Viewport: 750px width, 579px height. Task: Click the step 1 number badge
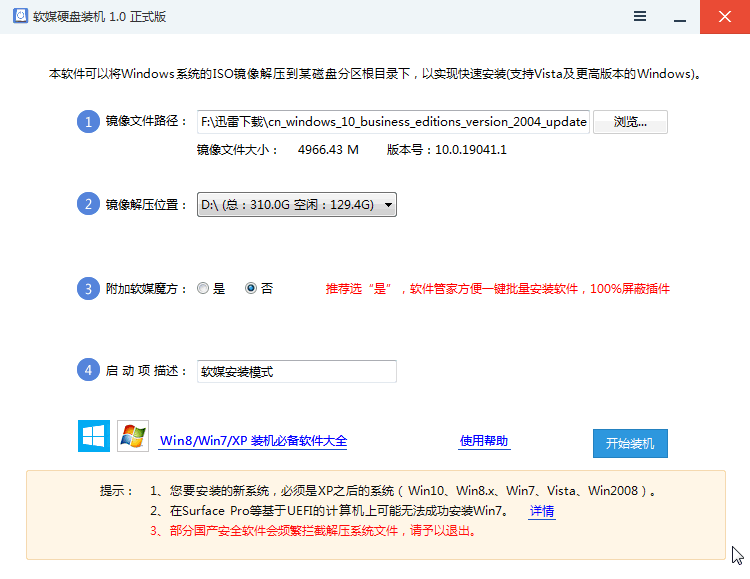click(x=89, y=122)
